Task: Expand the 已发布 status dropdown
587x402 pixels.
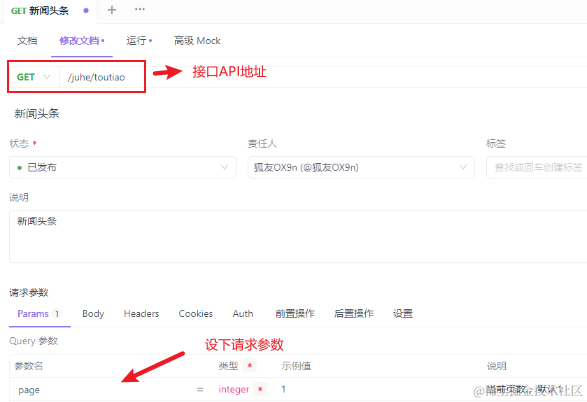Action: tap(123, 167)
